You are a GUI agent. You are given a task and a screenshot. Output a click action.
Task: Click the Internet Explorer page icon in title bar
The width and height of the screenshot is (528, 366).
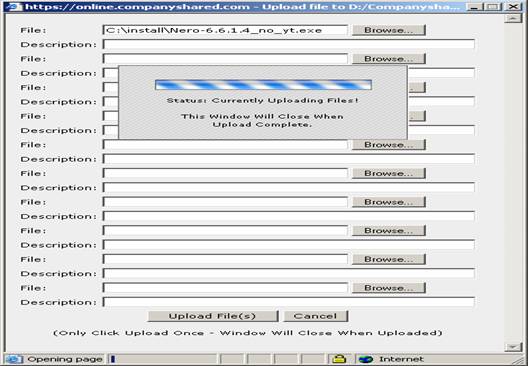pyautogui.click(x=13, y=6)
